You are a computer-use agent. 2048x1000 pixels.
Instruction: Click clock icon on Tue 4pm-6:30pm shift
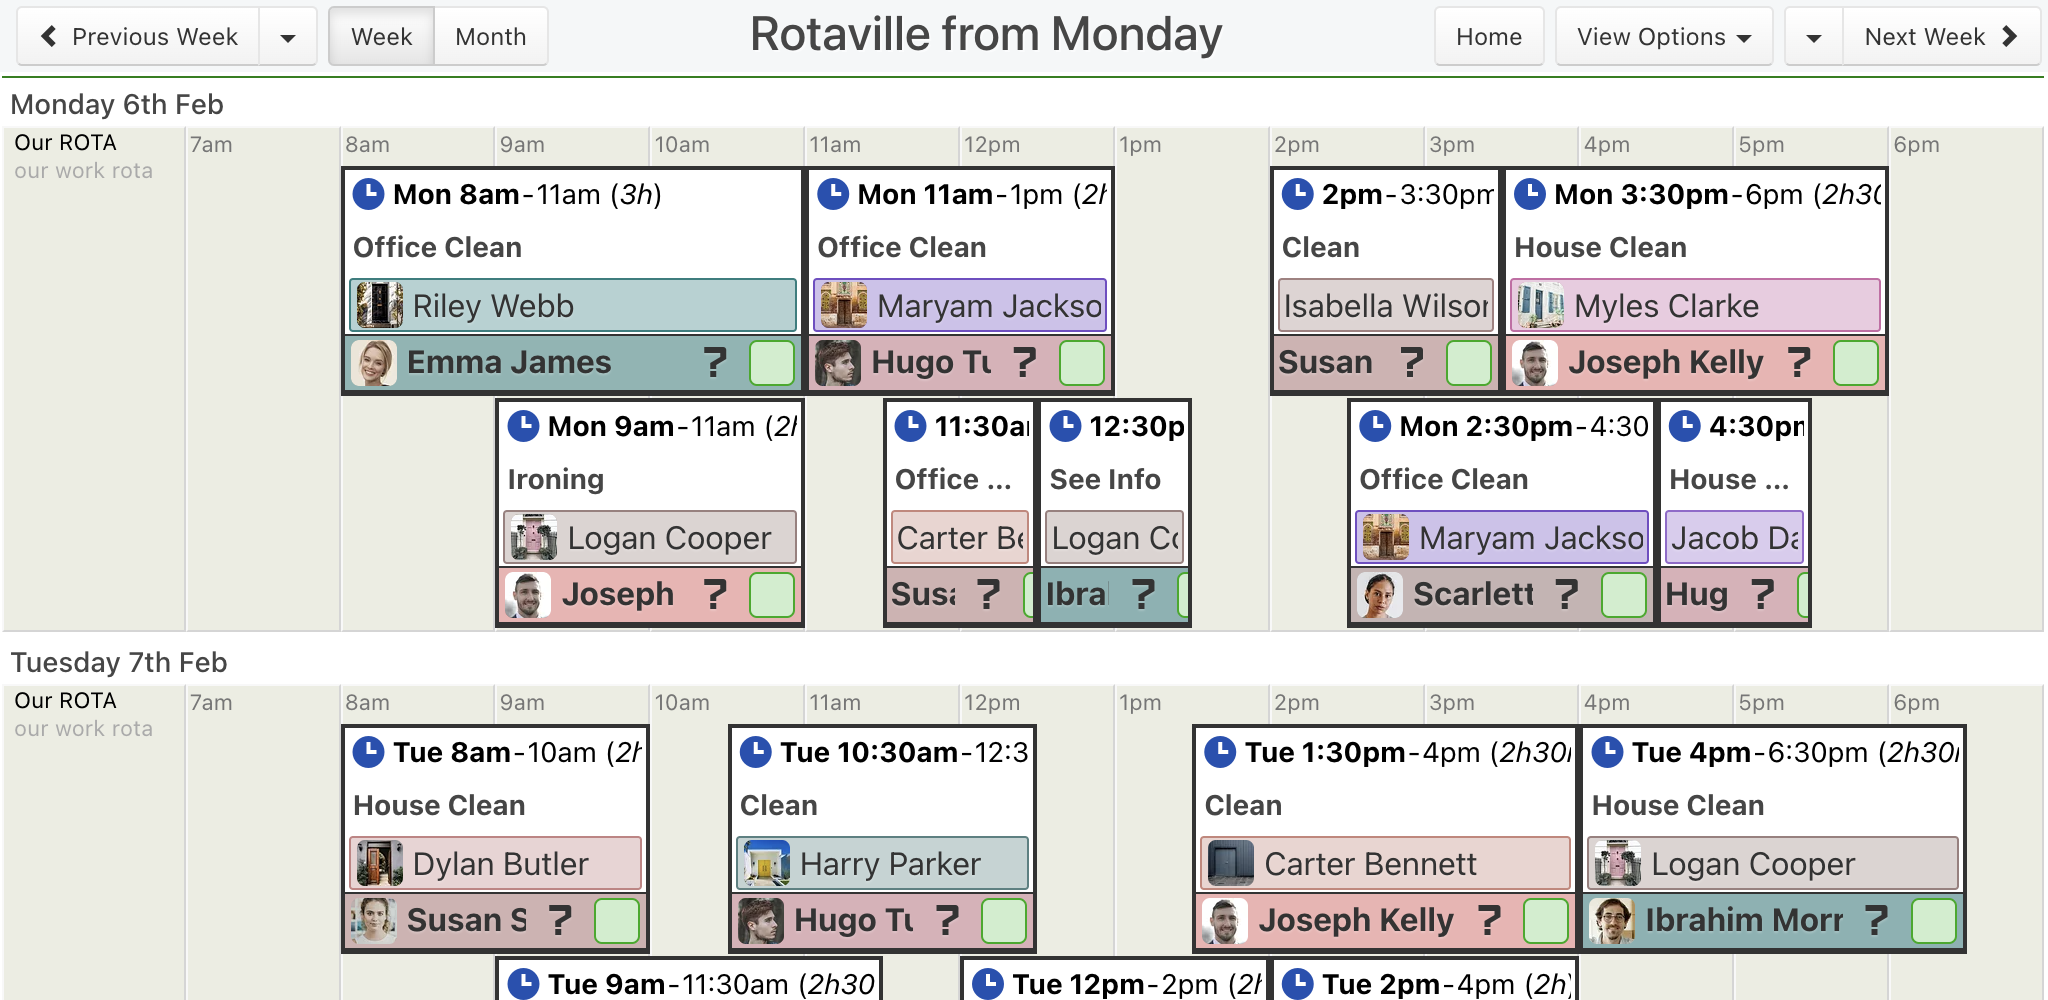click(1607, 752)
